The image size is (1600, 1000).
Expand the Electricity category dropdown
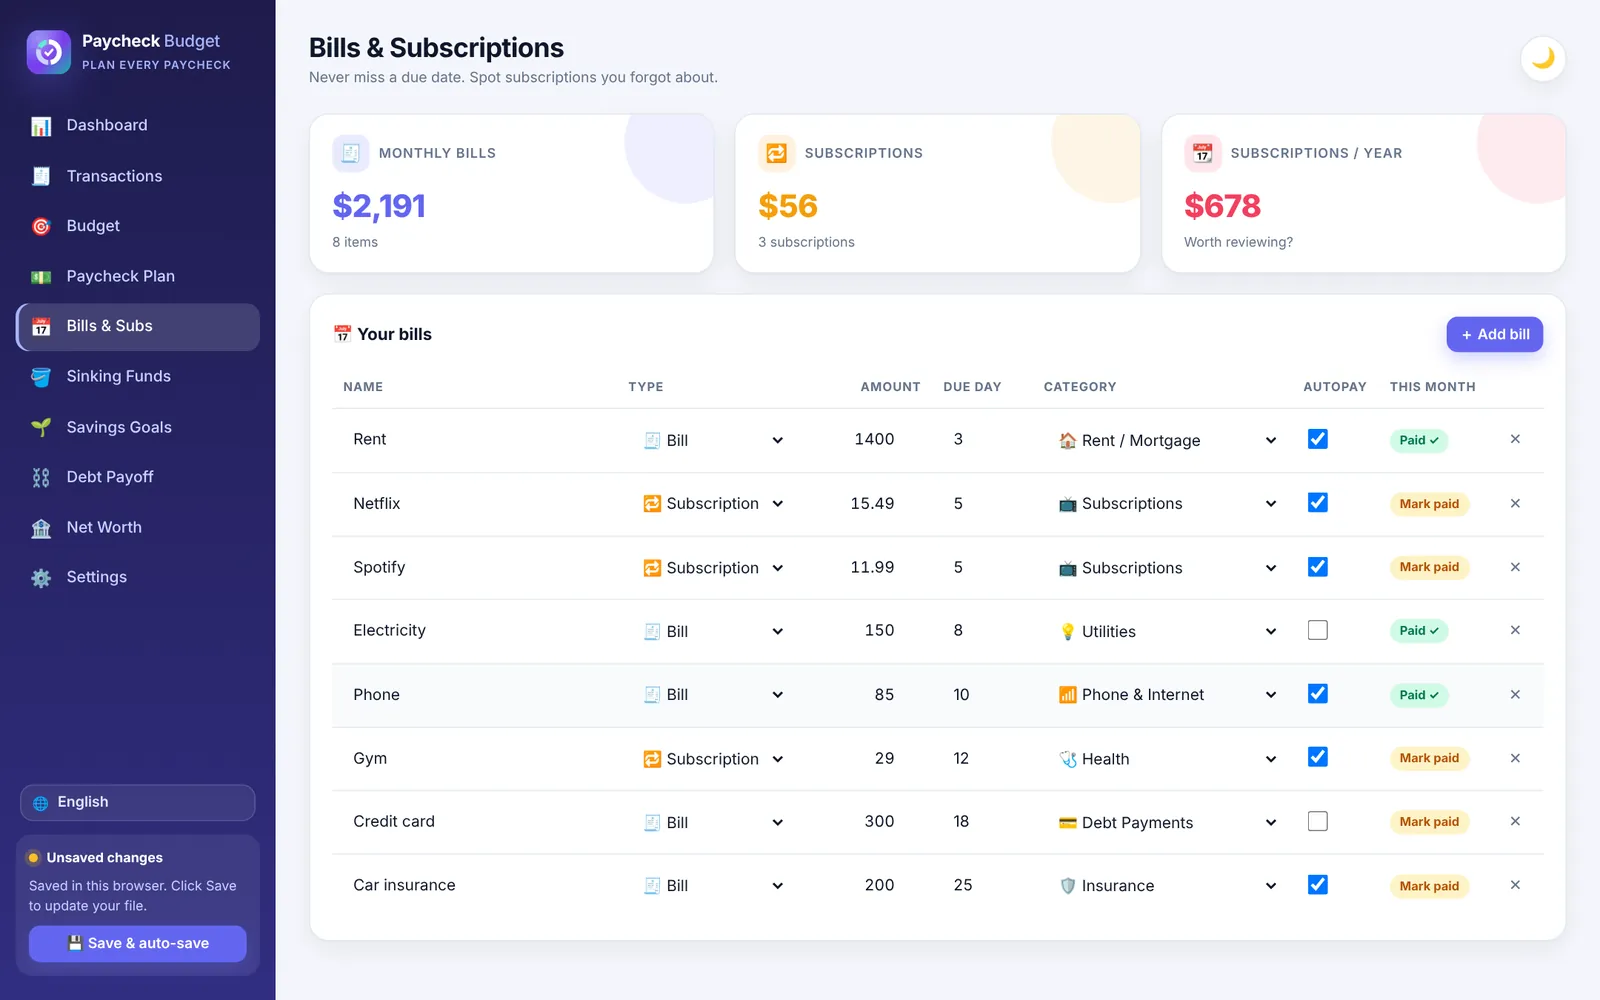(1168, 631)
